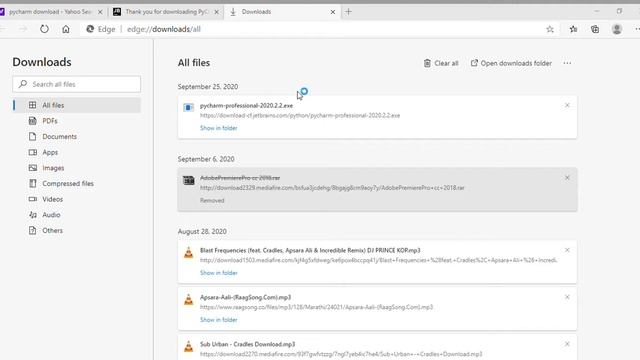Click the August 28, 2020 date heading

click(x=202, y=231)
